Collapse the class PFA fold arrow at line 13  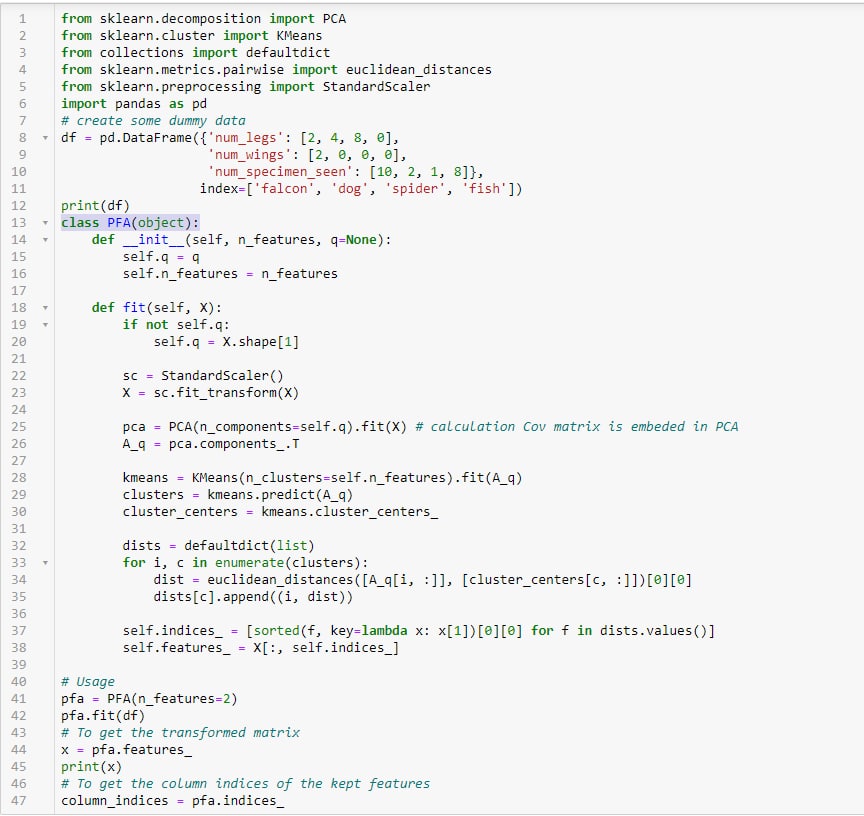click(x=45, y=223)
